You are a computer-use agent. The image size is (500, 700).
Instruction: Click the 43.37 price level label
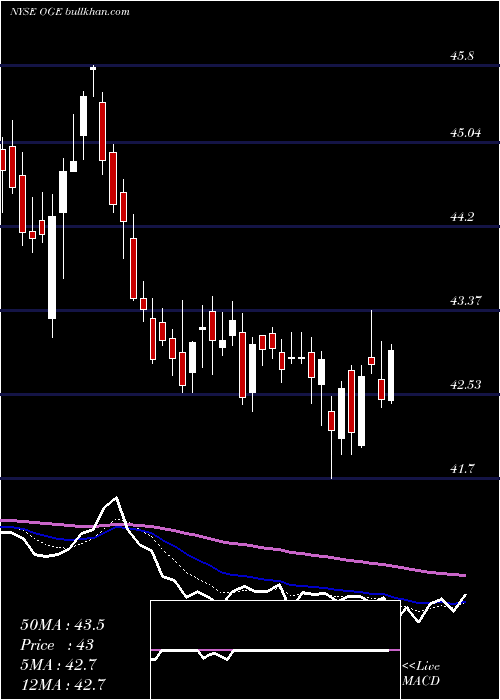pos(466,301)
